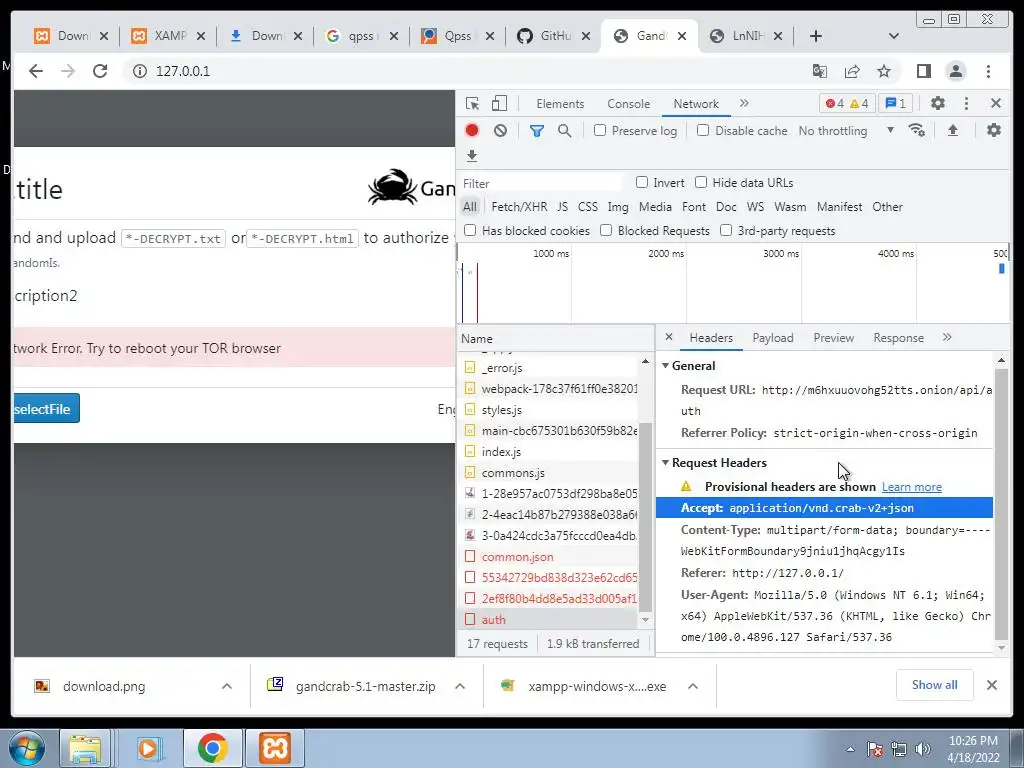Open xampp-windows exe download options arrow
1024x768 pixels.
click(693, 686)
